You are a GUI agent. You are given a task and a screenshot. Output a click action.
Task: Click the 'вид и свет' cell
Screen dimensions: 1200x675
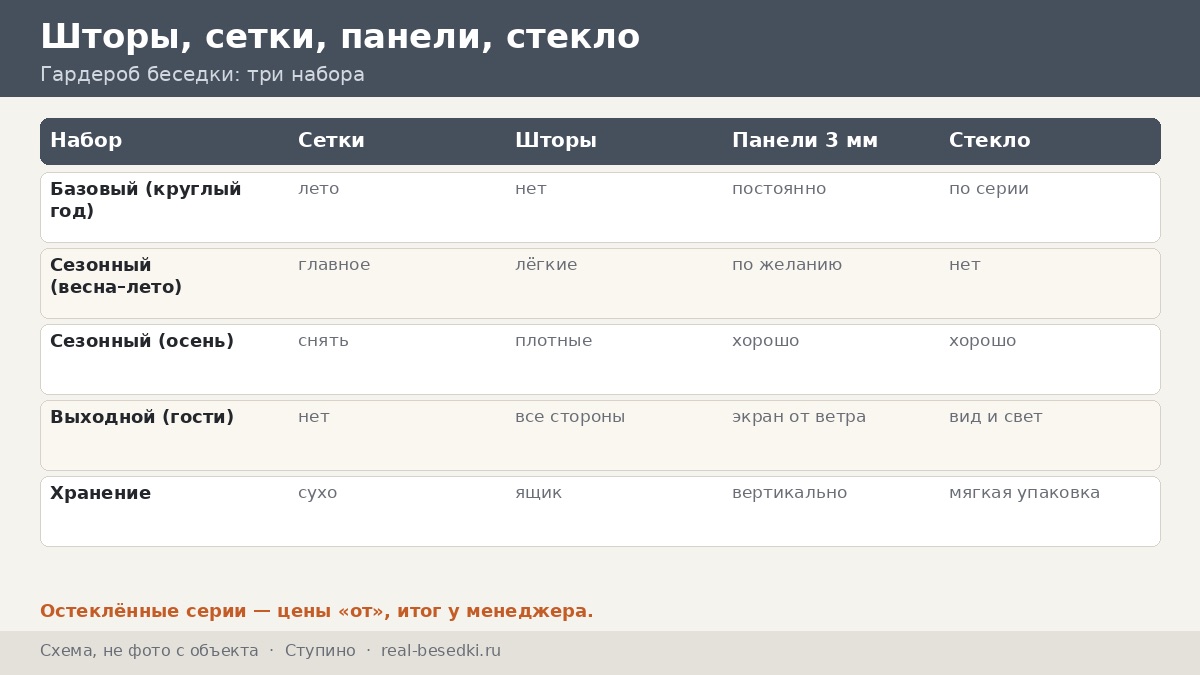point(996,417)
